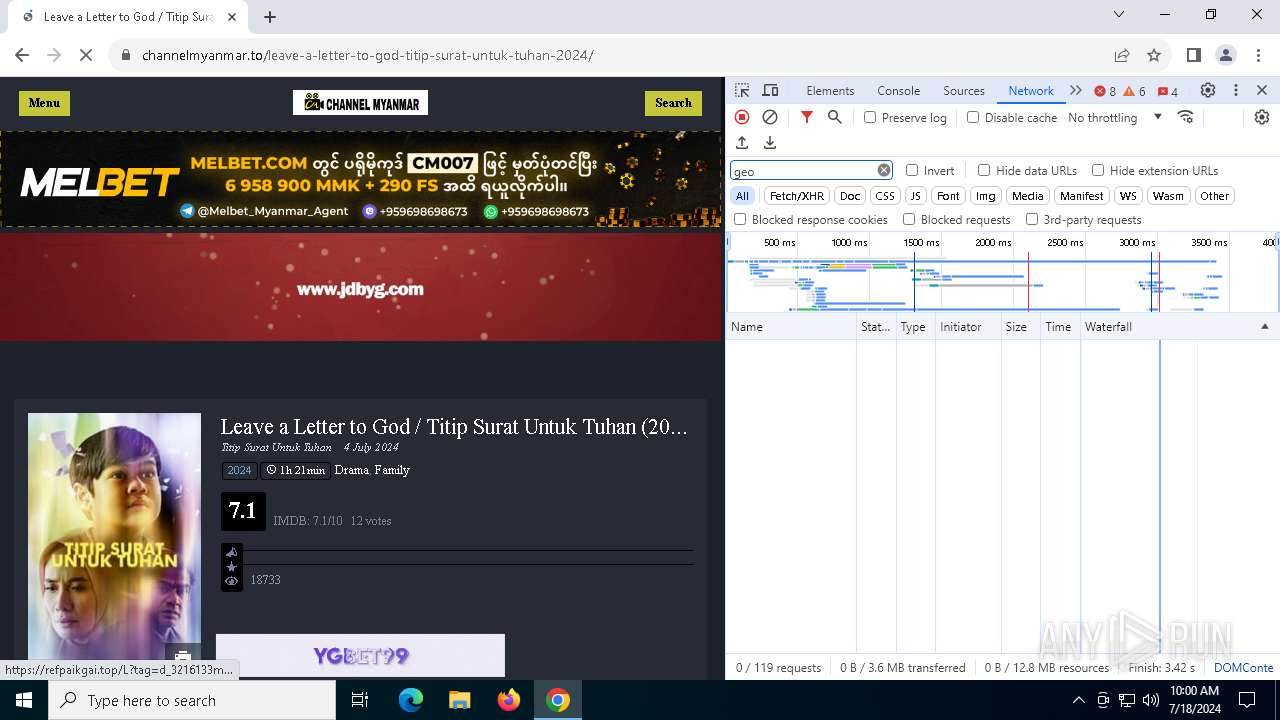The width and height of the screenshot is (1280, 720).
Task: Check Hide data URLs
Action: coord(984,170)
